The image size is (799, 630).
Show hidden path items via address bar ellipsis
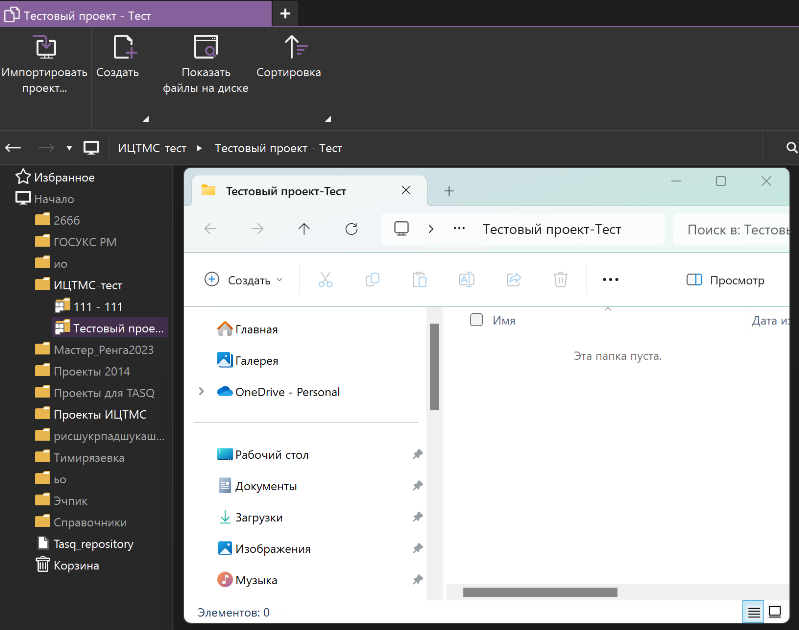click(459, 228)
